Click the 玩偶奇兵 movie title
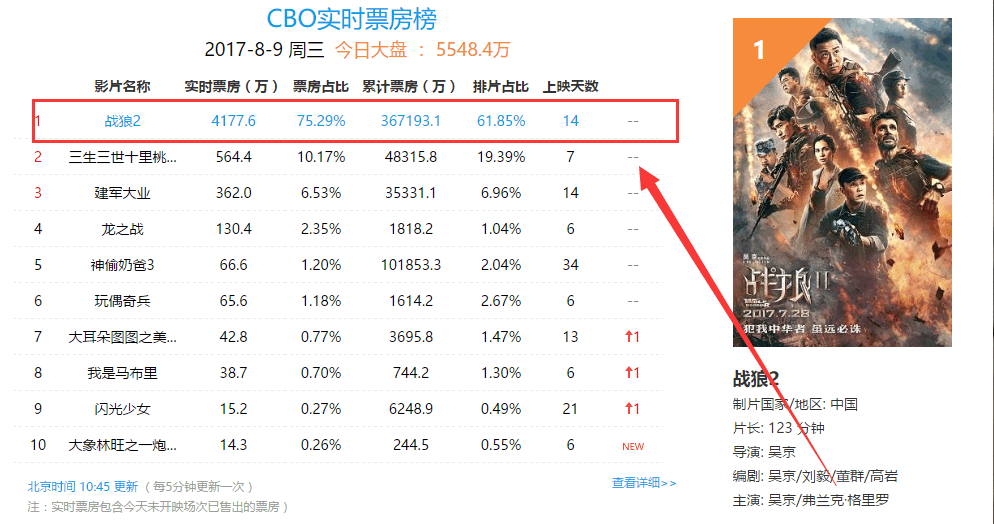This screenshot has width=994, height=524. click(122, 301)
